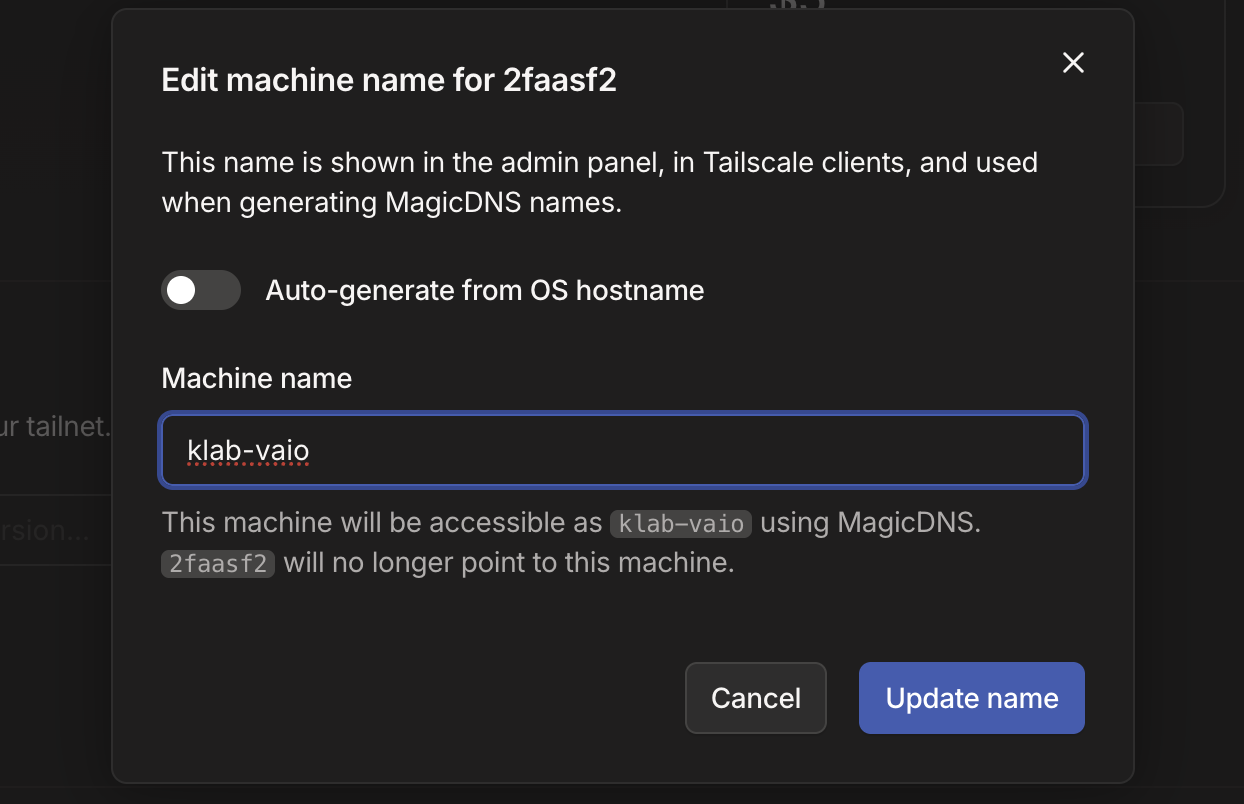Image resolution: width=1244 pixels, height=804 pixels.
Task: Click Update name to save changes
Action: 971,697
